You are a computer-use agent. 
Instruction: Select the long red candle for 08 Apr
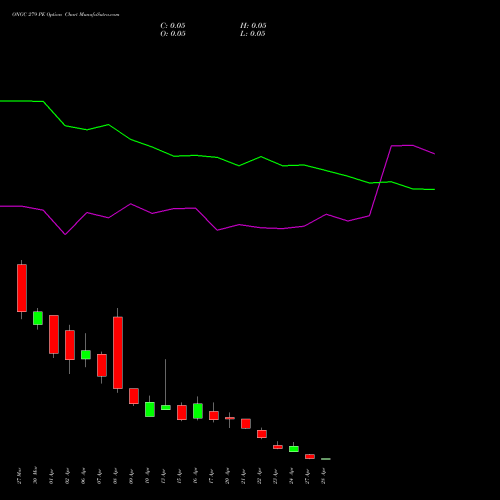[118, 352]
